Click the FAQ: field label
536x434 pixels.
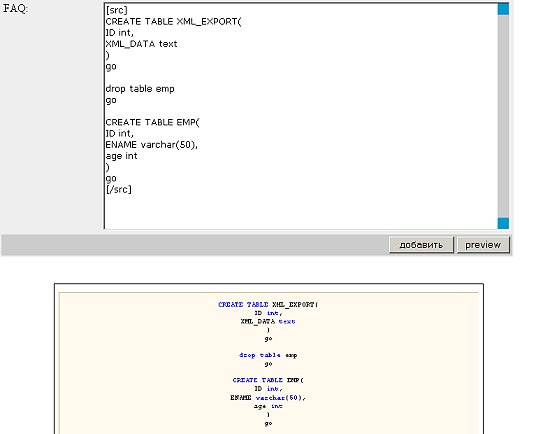click(15, 9)
